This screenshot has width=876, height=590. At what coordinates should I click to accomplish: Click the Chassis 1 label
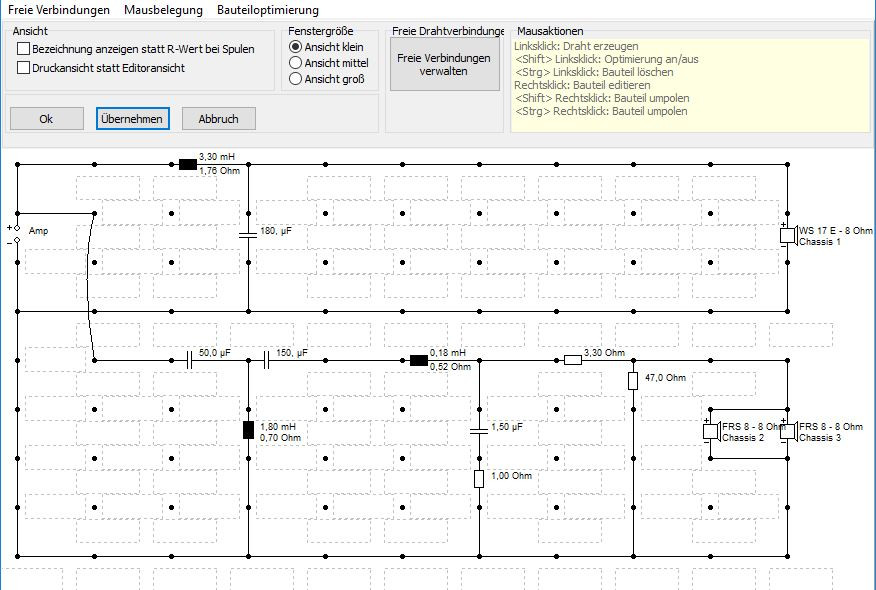click(x=820, y=241)
